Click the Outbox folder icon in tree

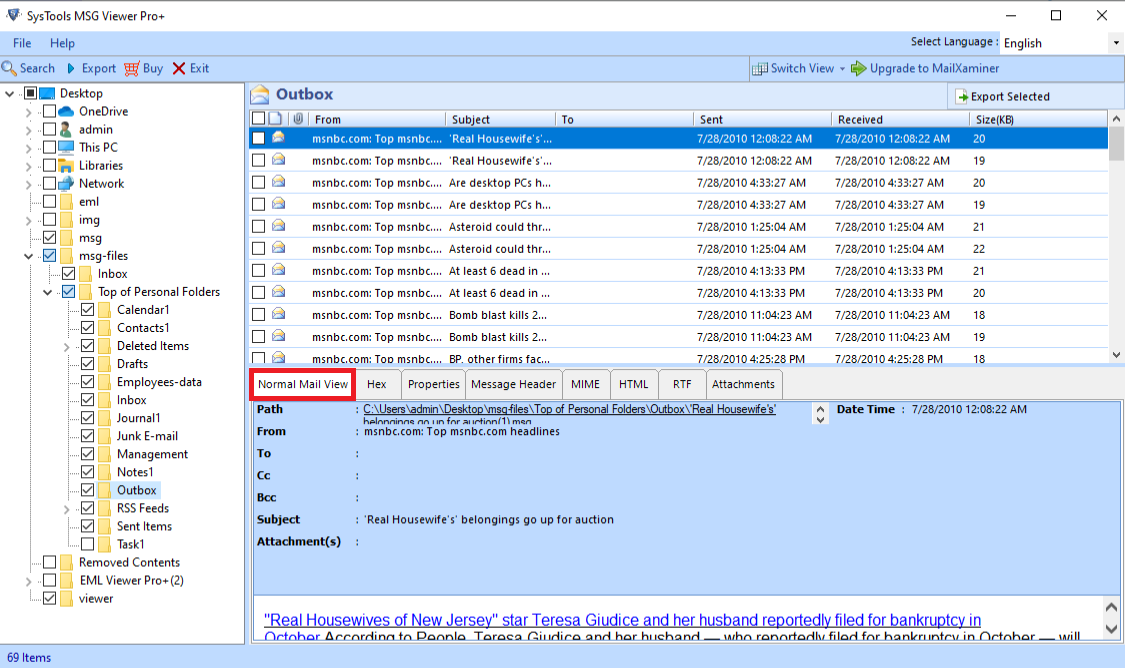[x=104, y=490]
